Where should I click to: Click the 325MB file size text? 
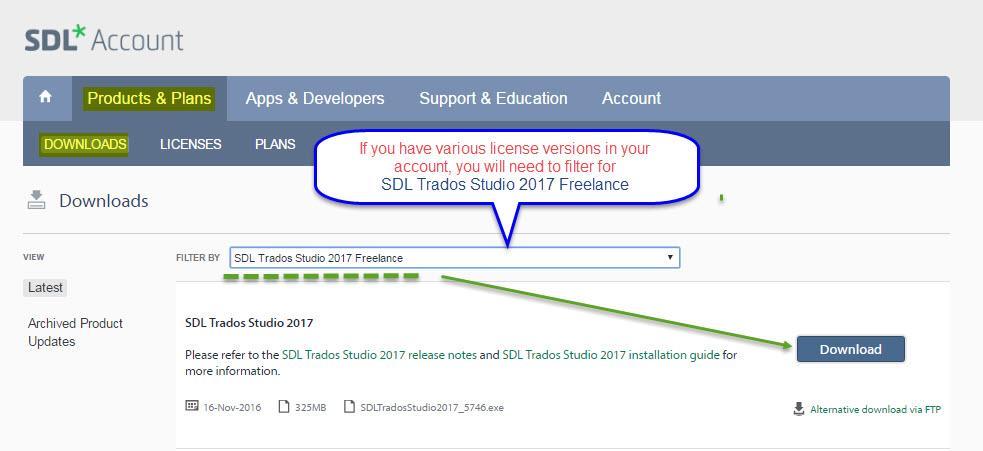310,408
